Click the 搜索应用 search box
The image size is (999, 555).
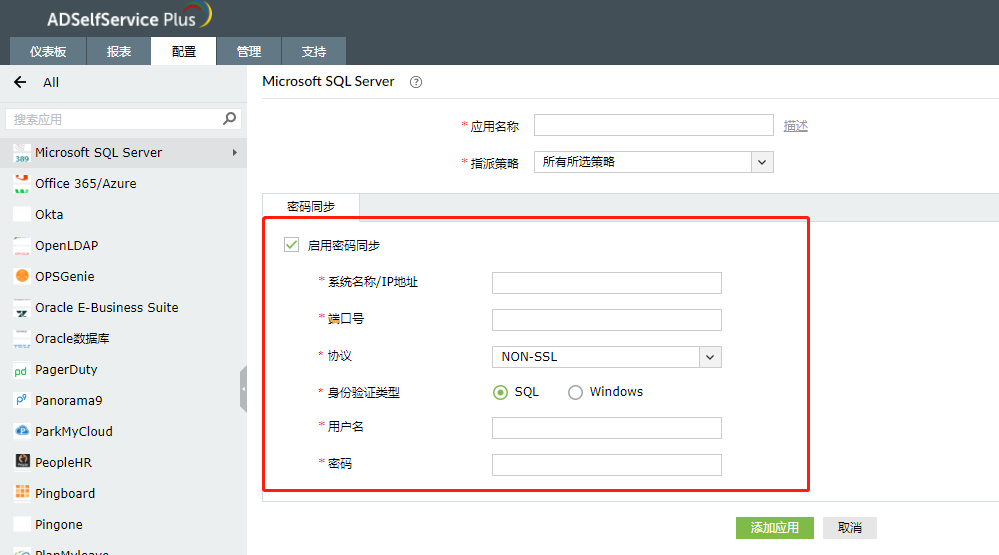(123, 119)
